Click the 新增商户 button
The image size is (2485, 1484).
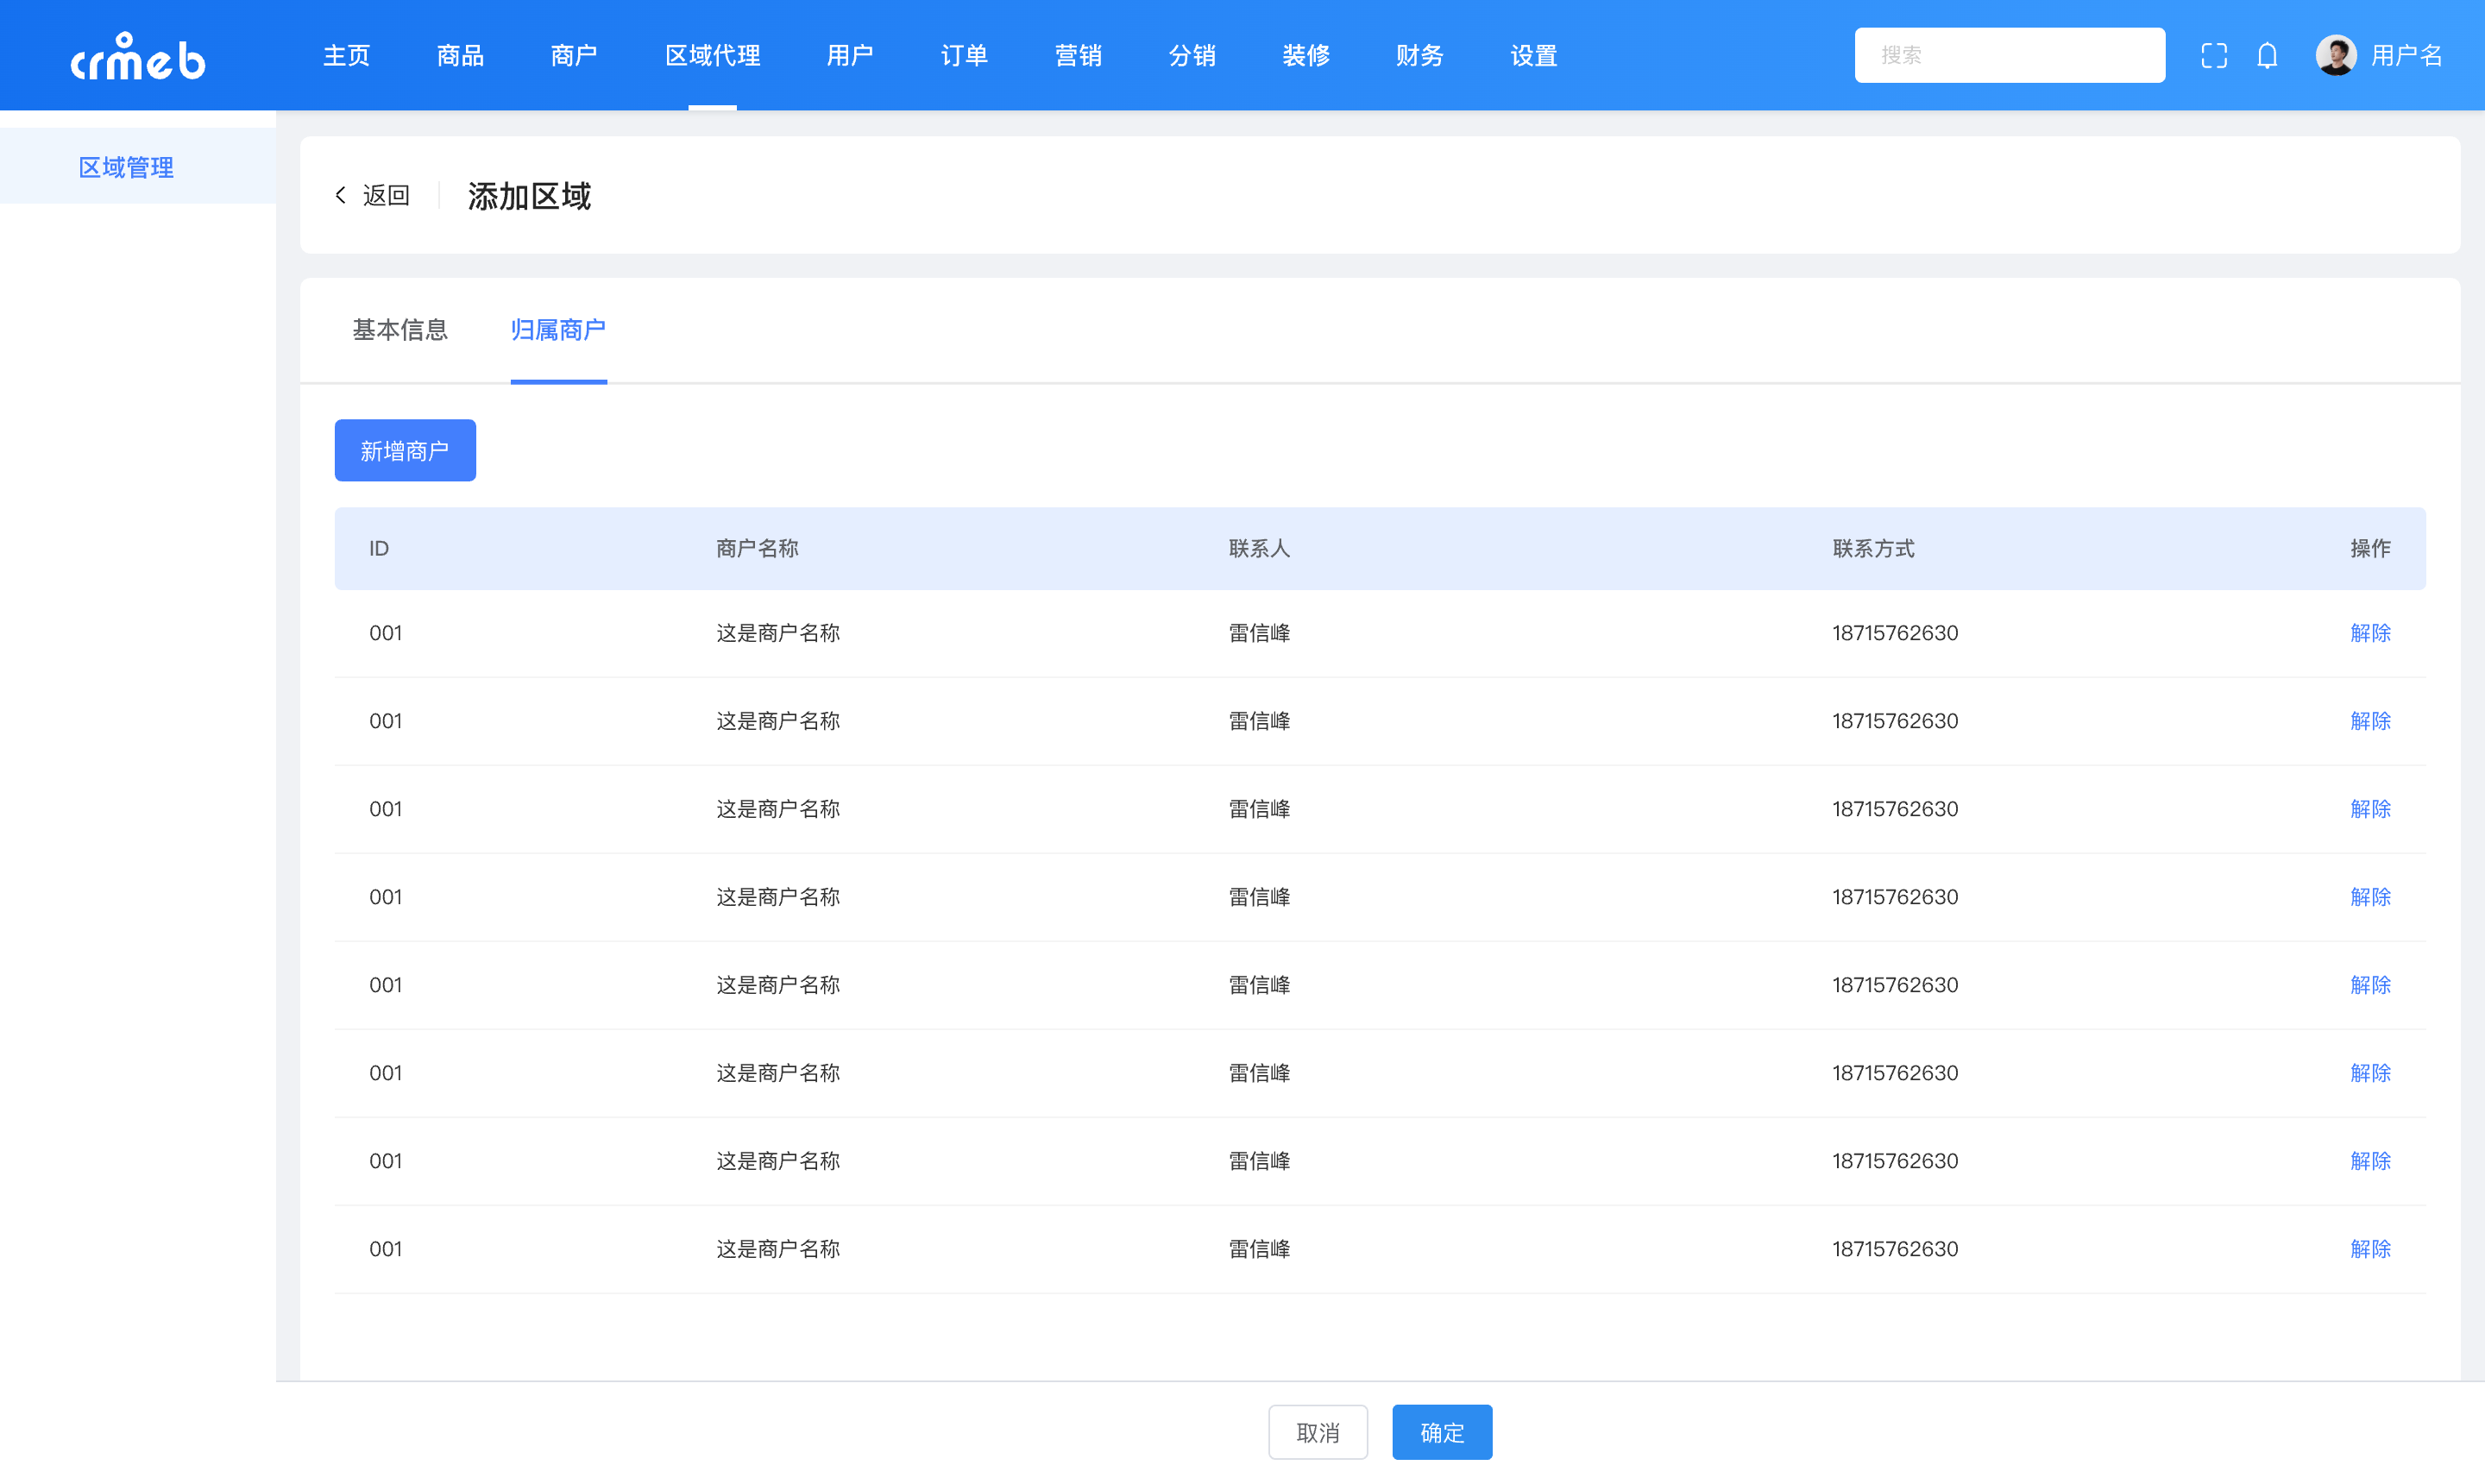point(405,450)
